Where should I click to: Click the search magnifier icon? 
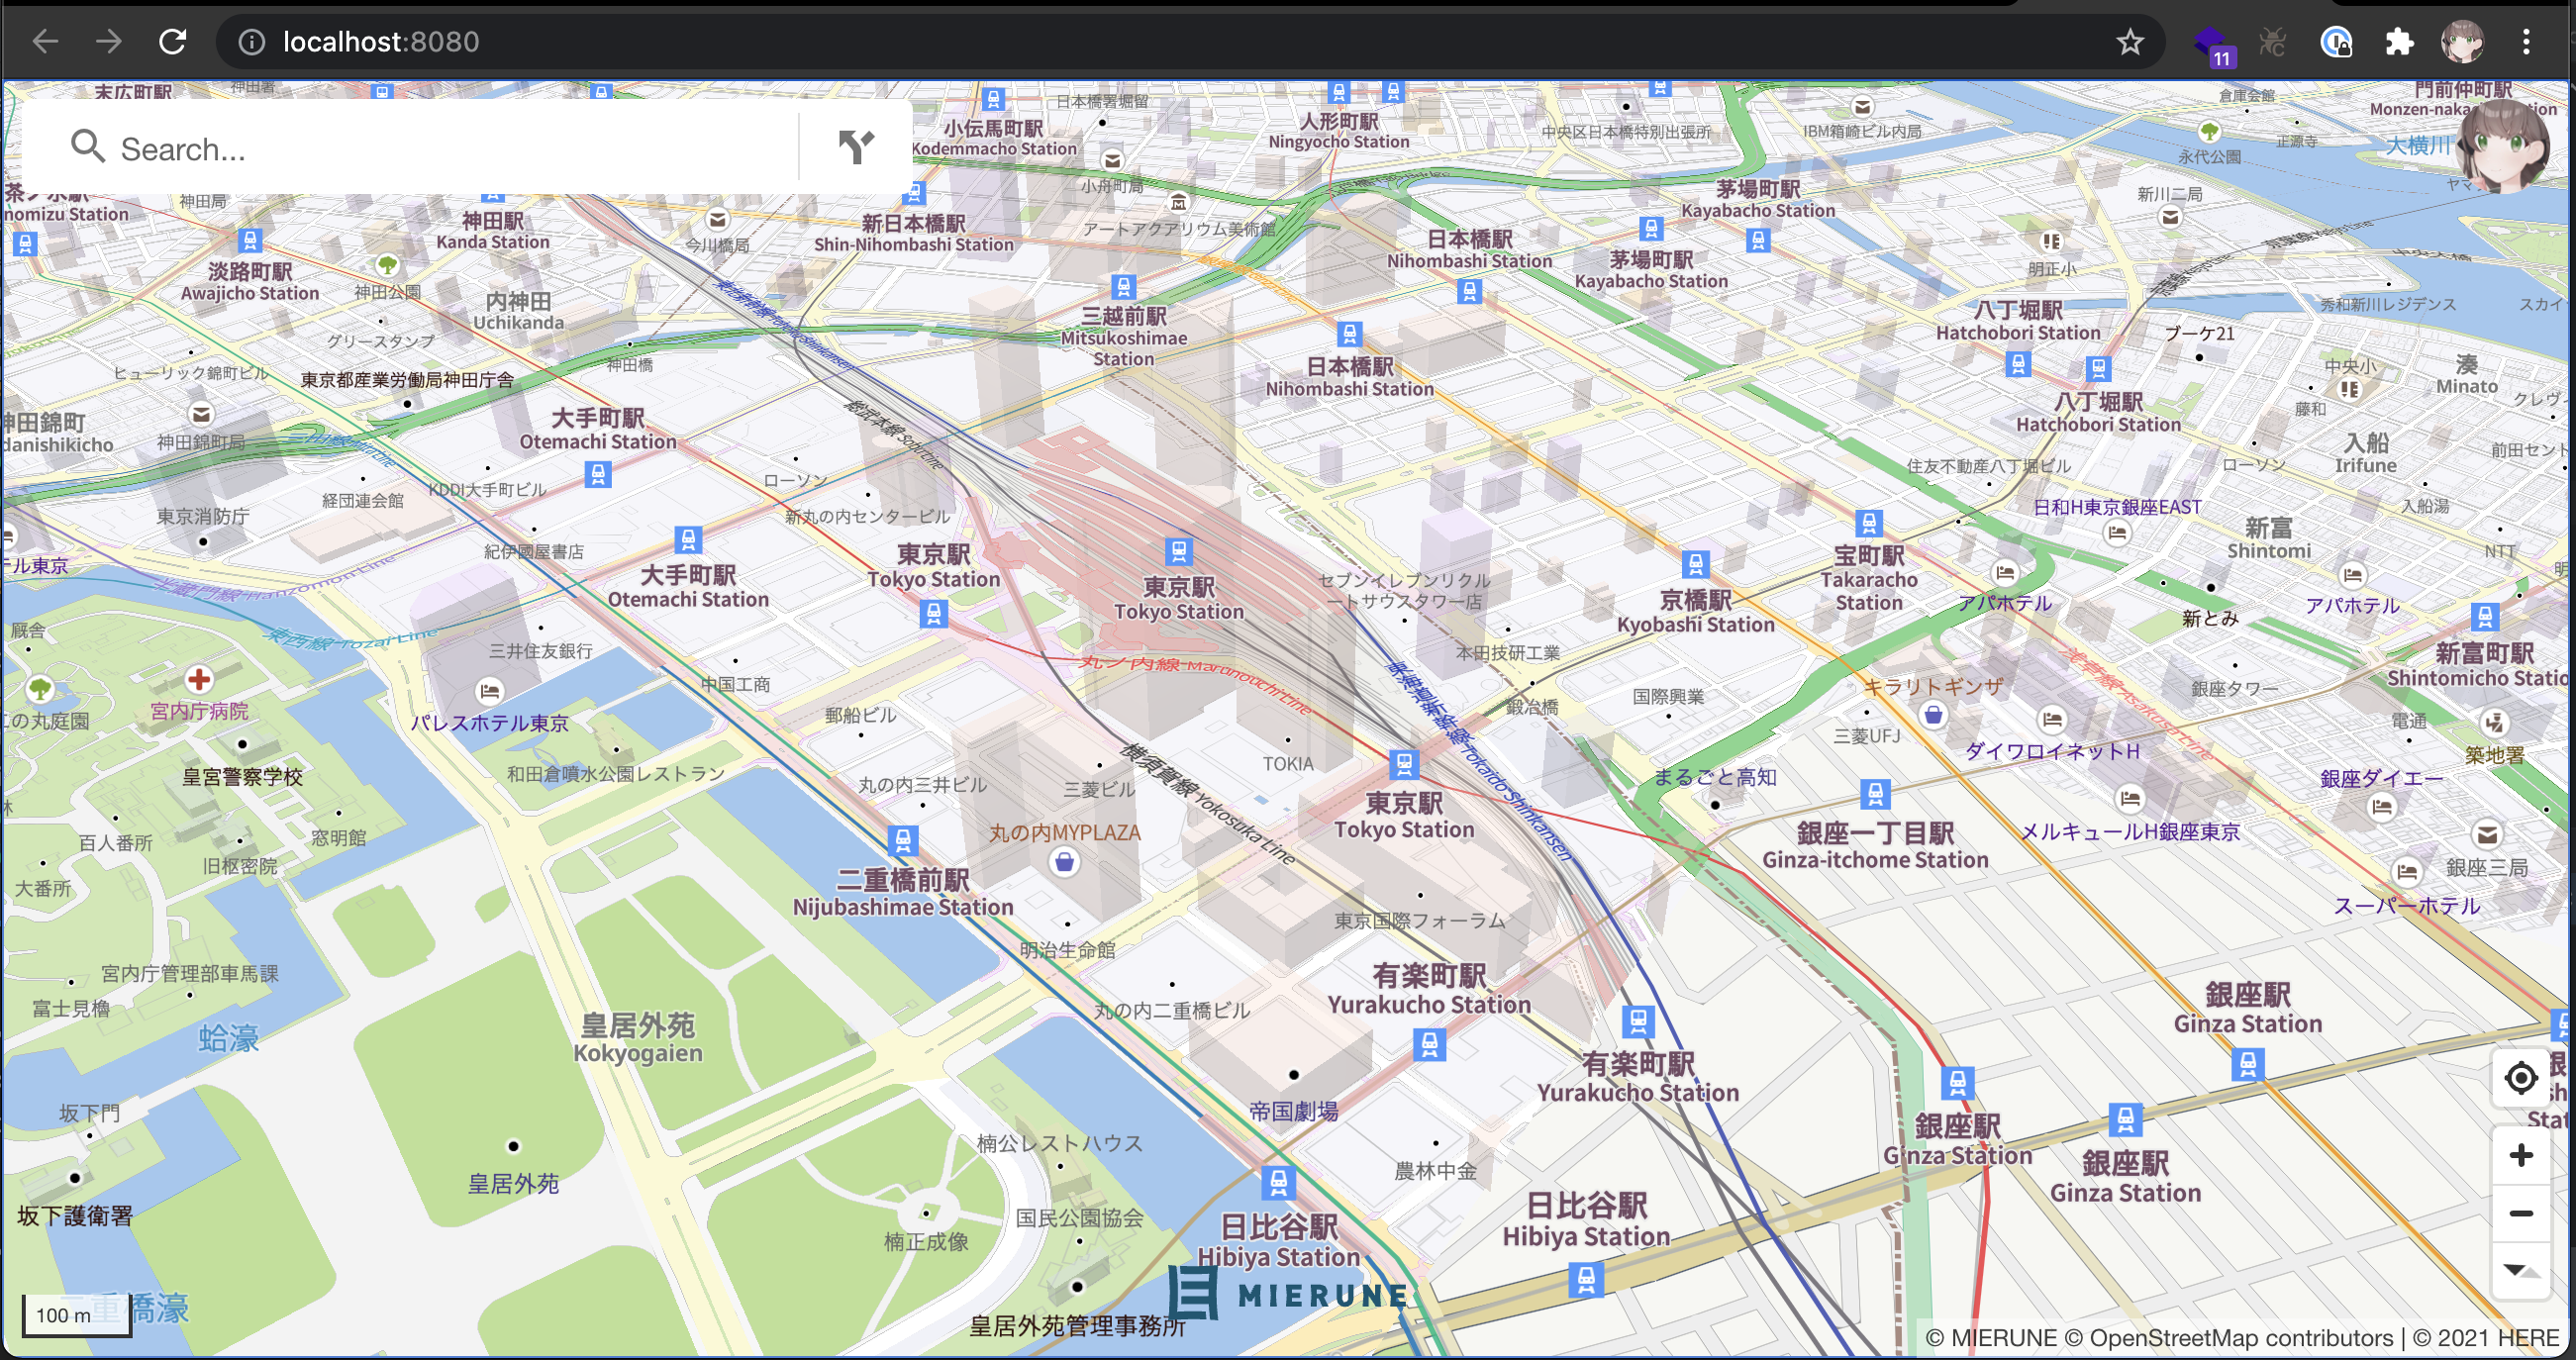coord(87,147)
